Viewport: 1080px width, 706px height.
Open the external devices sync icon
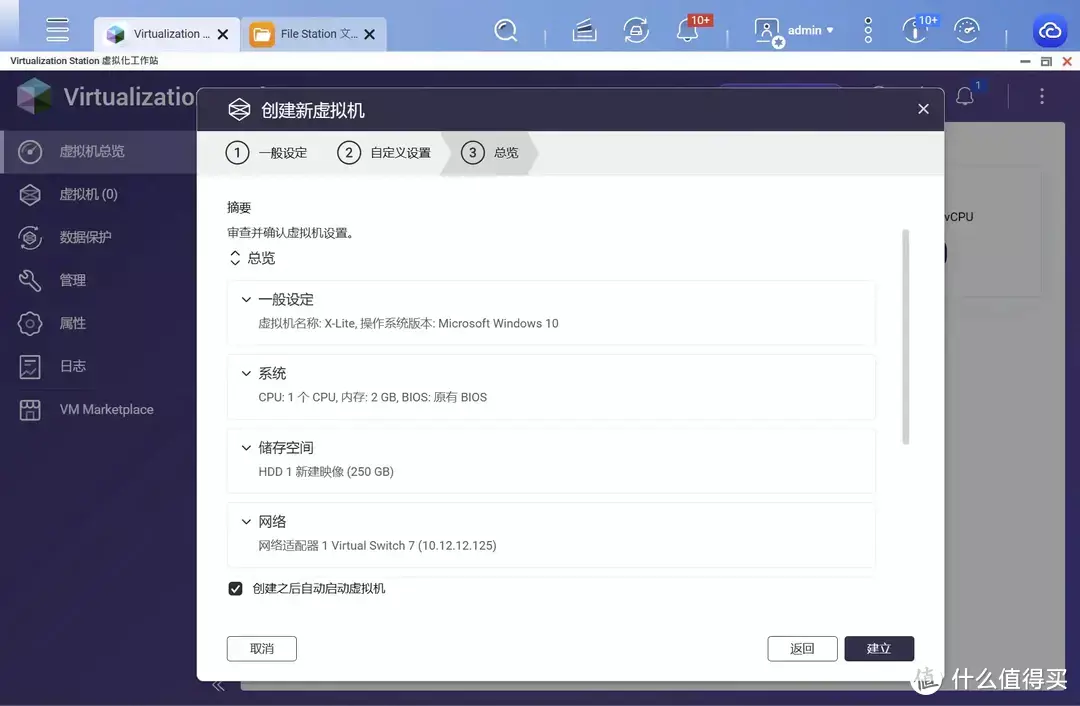click(636, 30)
